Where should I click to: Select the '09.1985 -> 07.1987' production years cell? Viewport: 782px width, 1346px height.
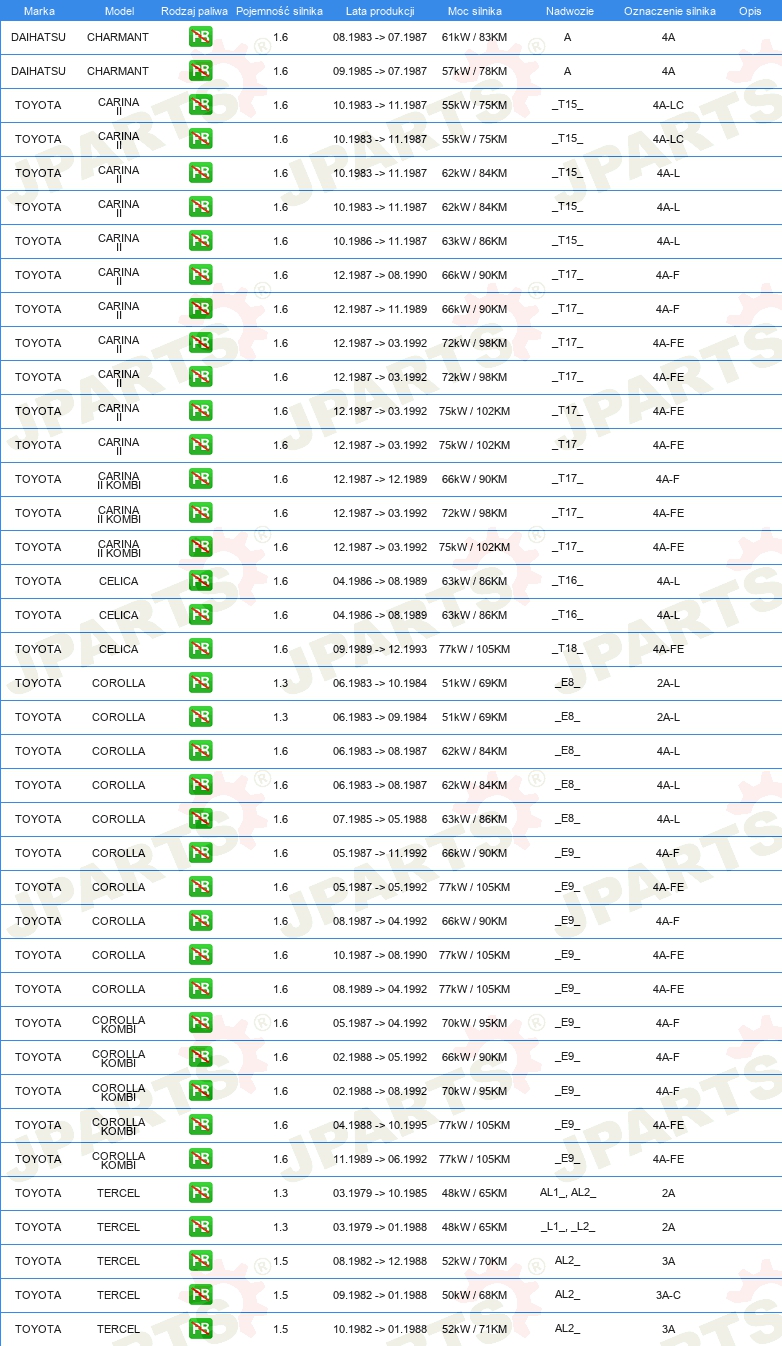coord(380,71)
